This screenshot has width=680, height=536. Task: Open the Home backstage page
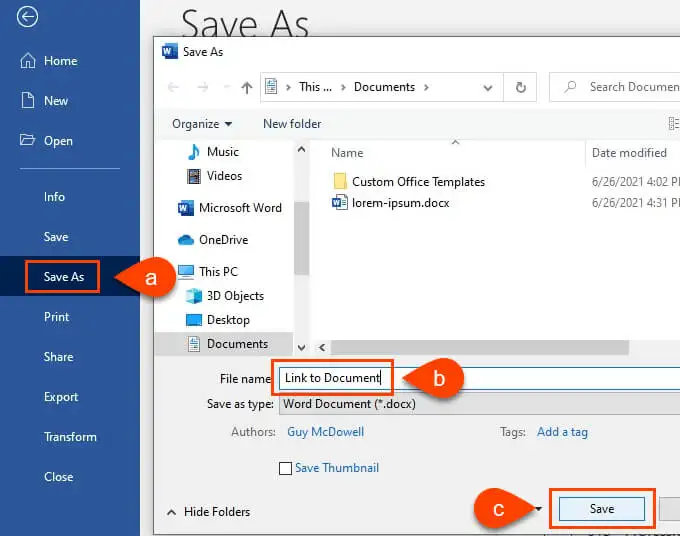pyautogui.click(x=49, y=61)
